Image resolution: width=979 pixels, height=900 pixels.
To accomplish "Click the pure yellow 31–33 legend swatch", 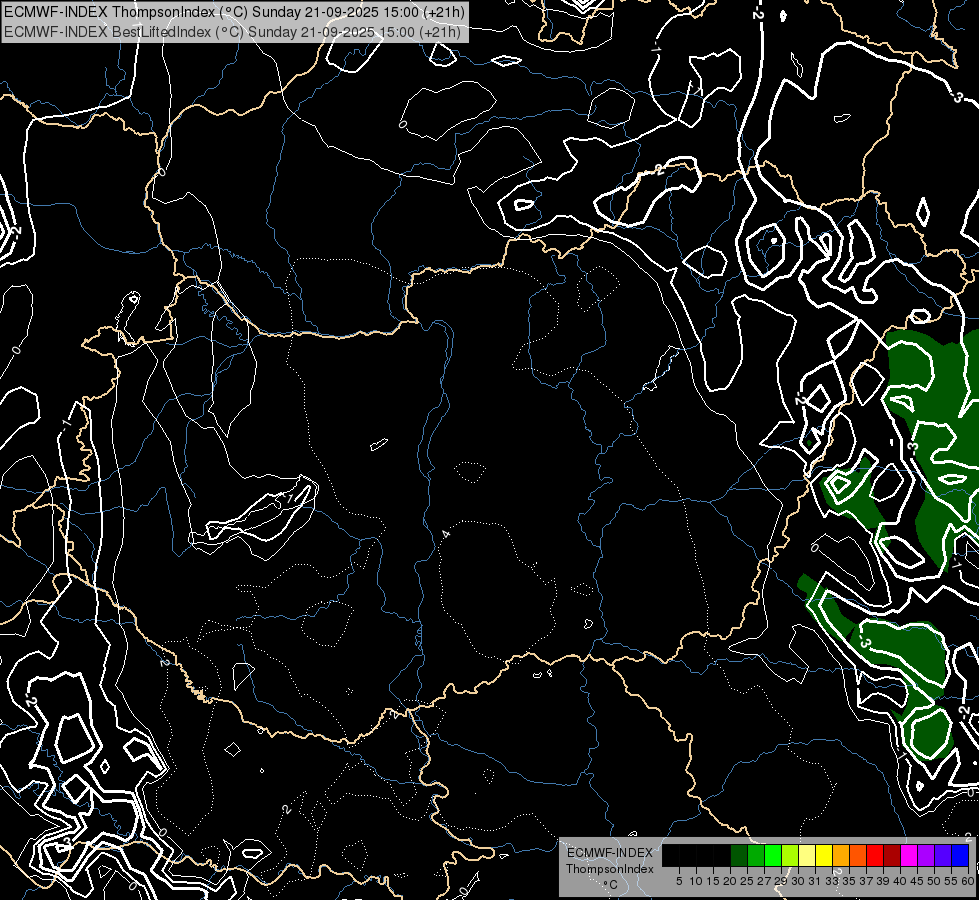I will [x=824, y=855].
